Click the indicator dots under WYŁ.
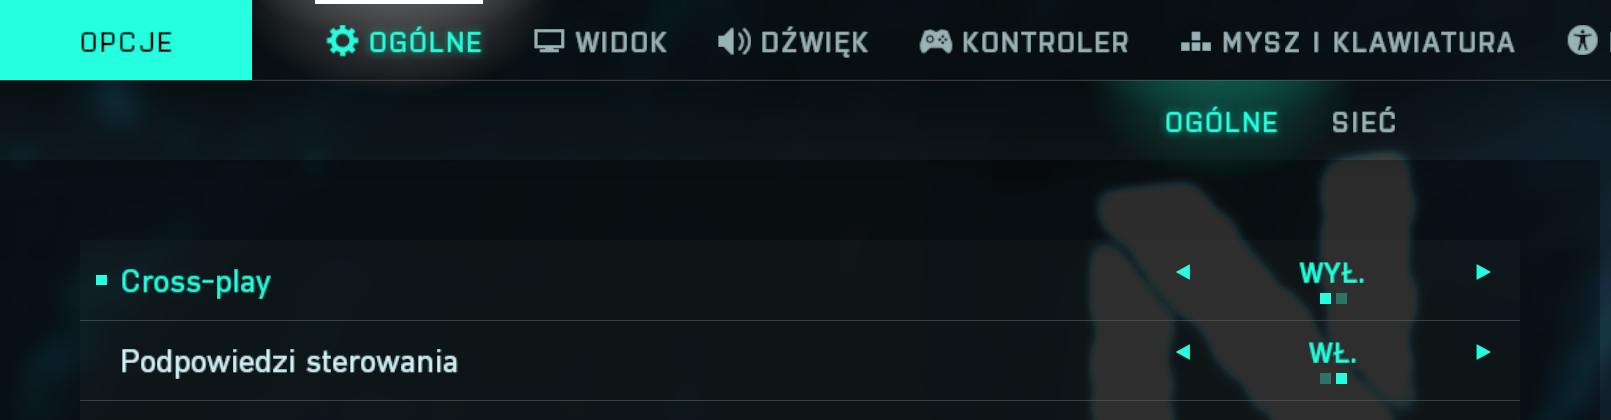 1333,298
